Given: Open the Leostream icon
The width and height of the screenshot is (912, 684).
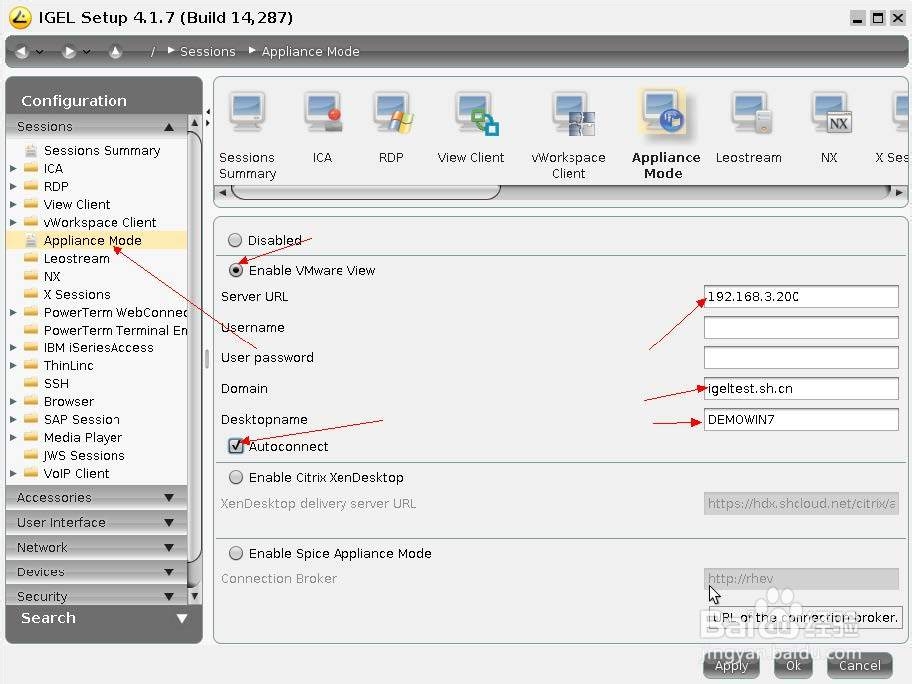Looking at the screenshot, I should pyautogui.click(x=751, y=112).
